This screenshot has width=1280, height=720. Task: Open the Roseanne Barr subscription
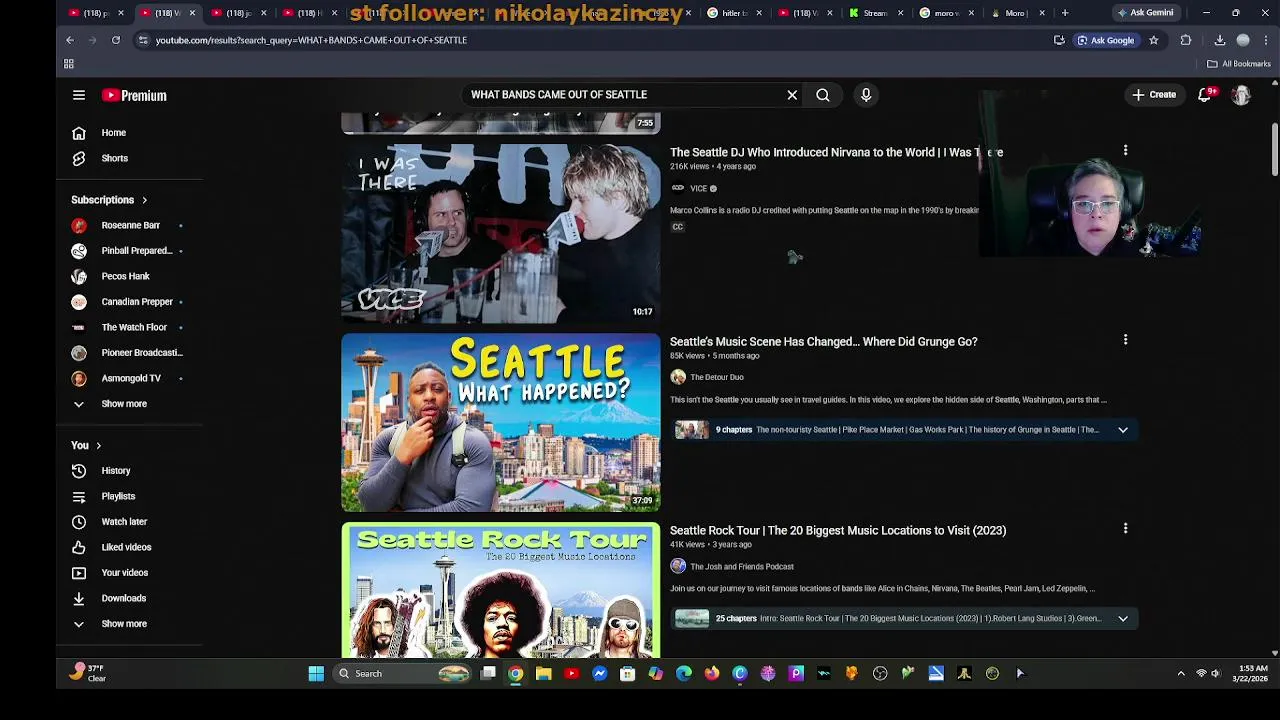point(130,225)
